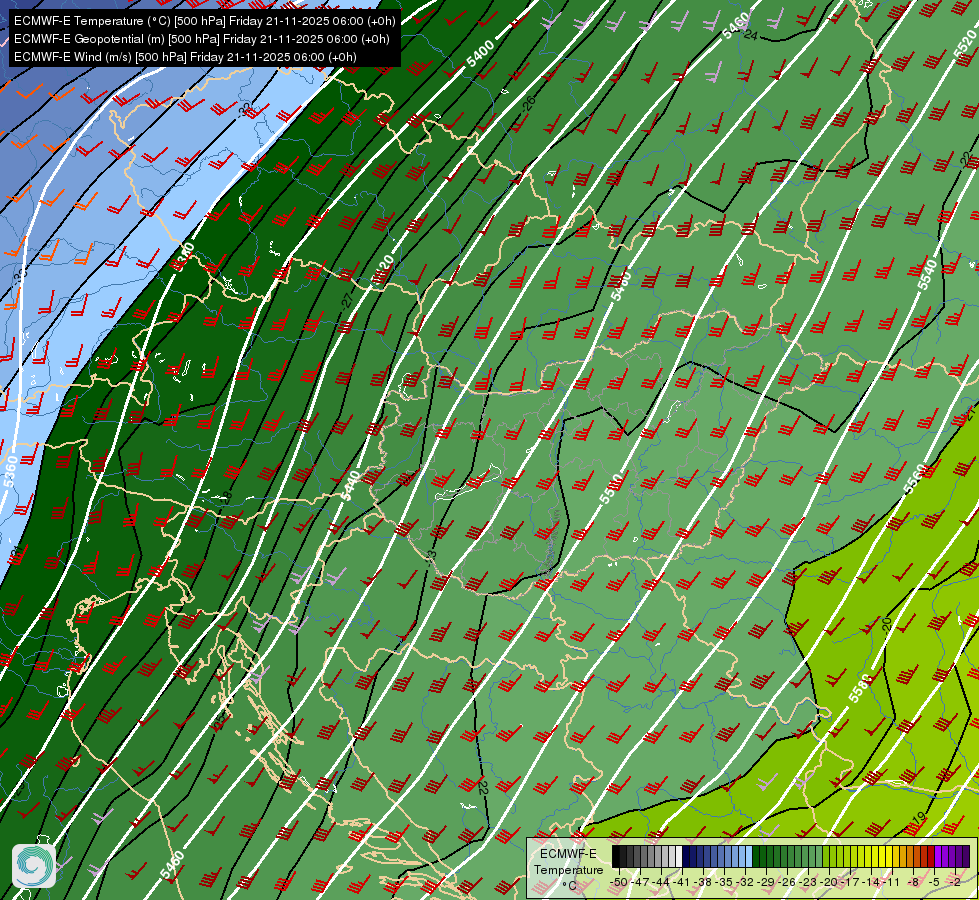Click the '5560' geopotential contour label
979x900 pixels.
(x=915, y=478)
